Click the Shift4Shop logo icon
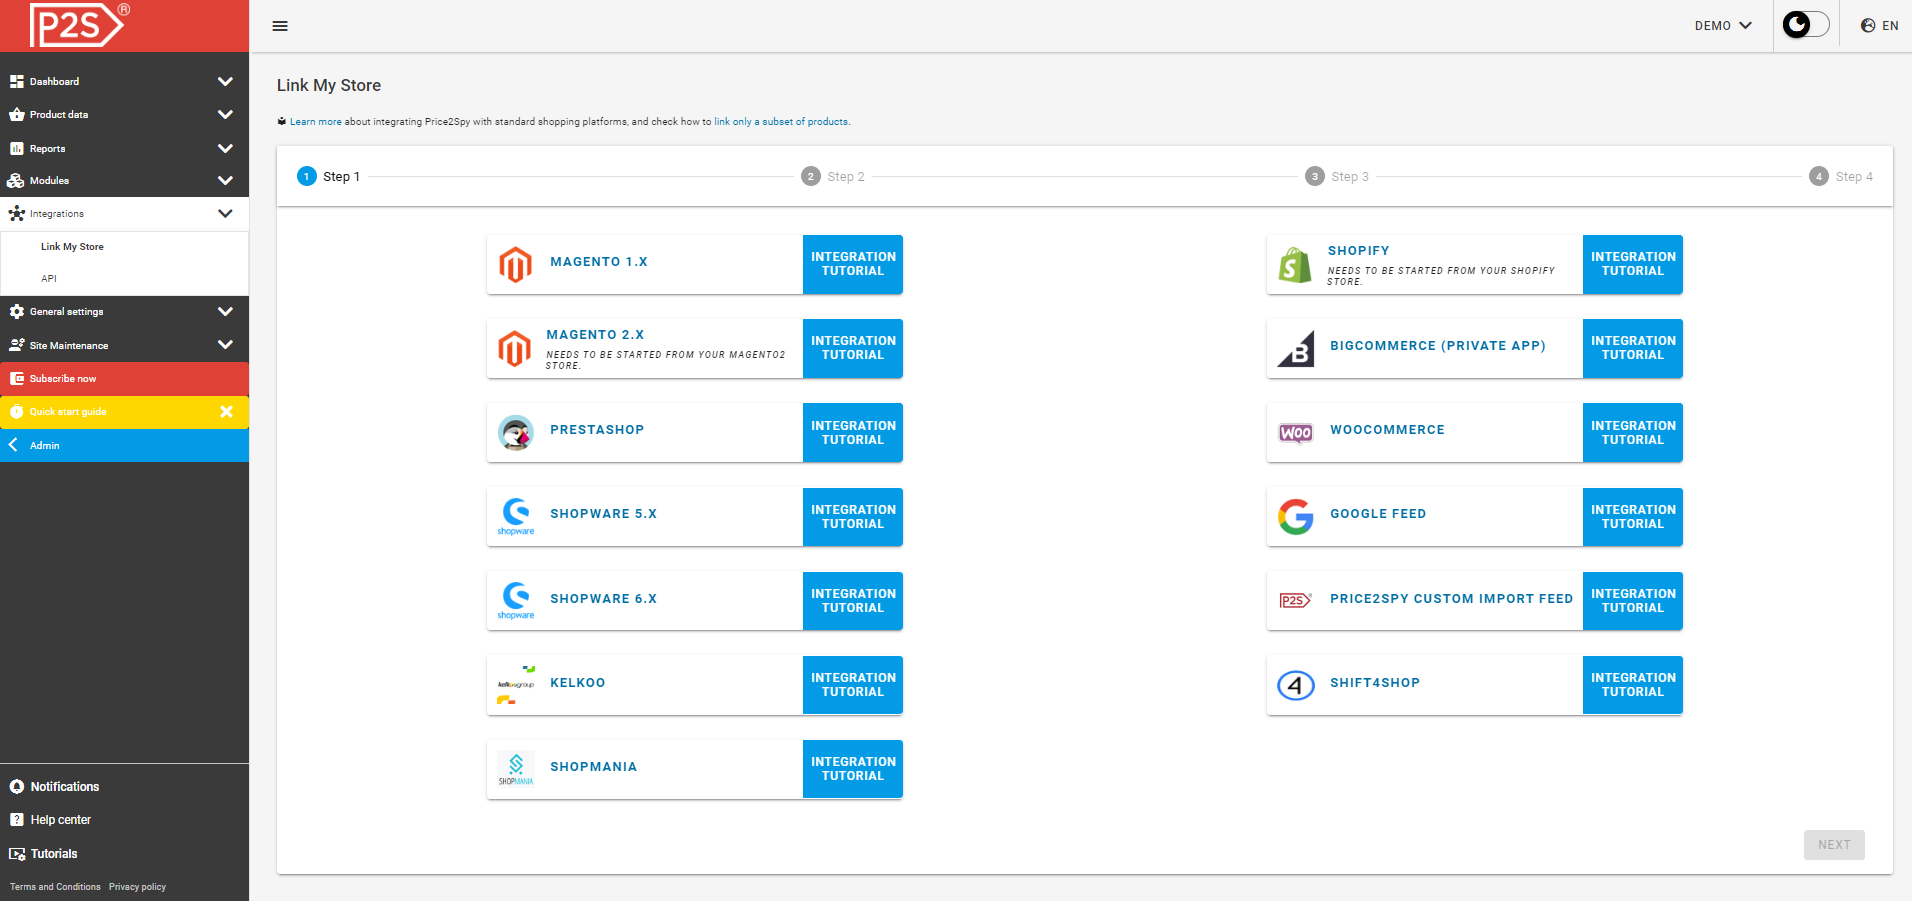Image resolution: width=1912 pixels, height=901 pixels. 1295,685
